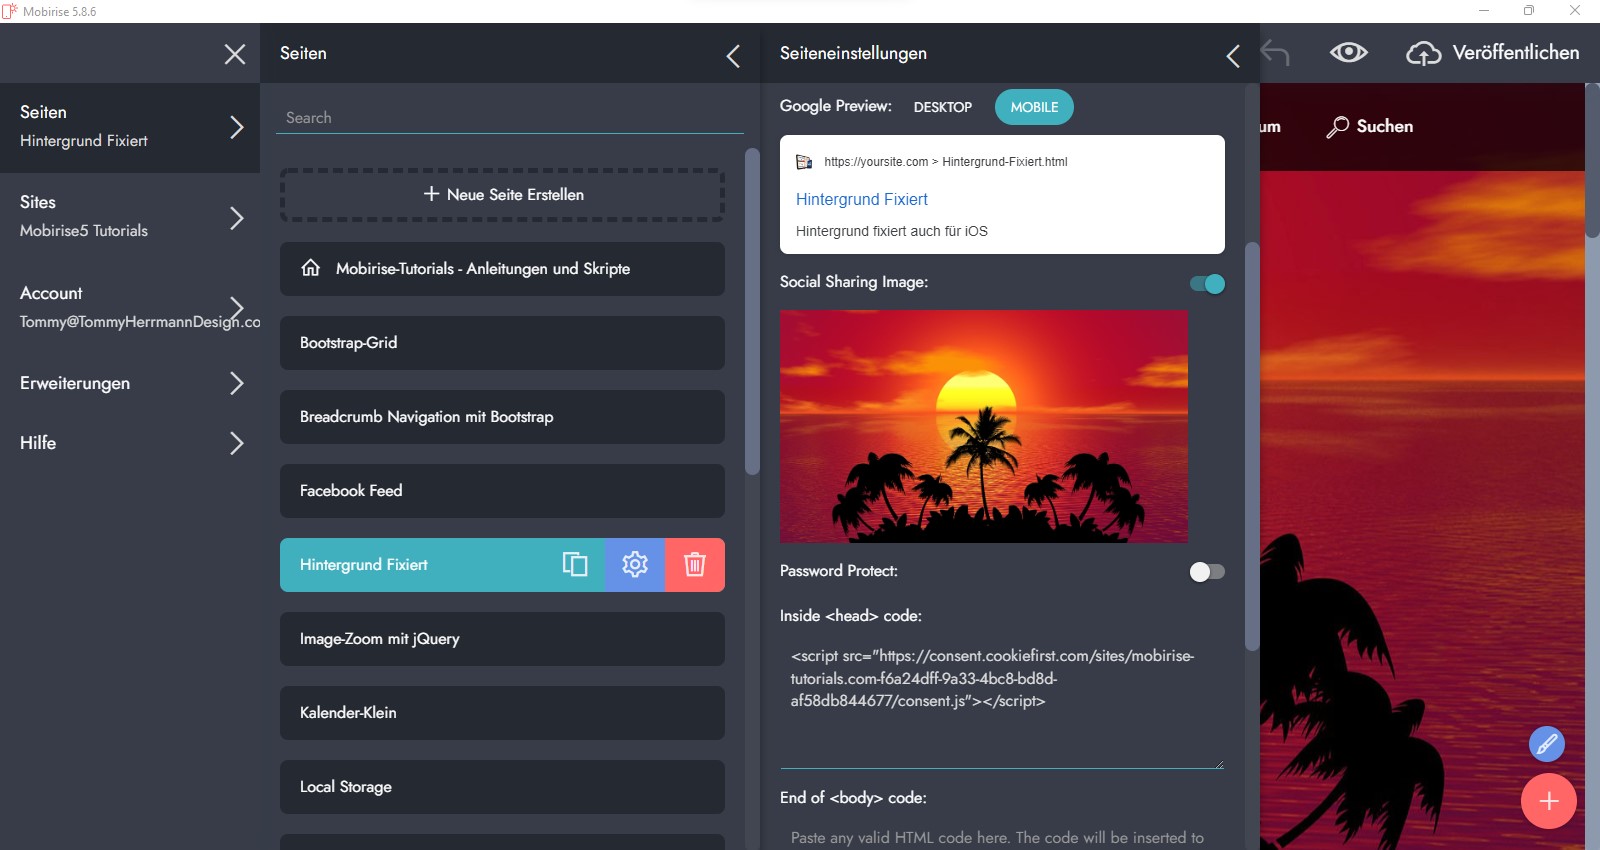Click the favicon icon in Google preview
This screenshot has height=850, width=1600.
(804, 162)
